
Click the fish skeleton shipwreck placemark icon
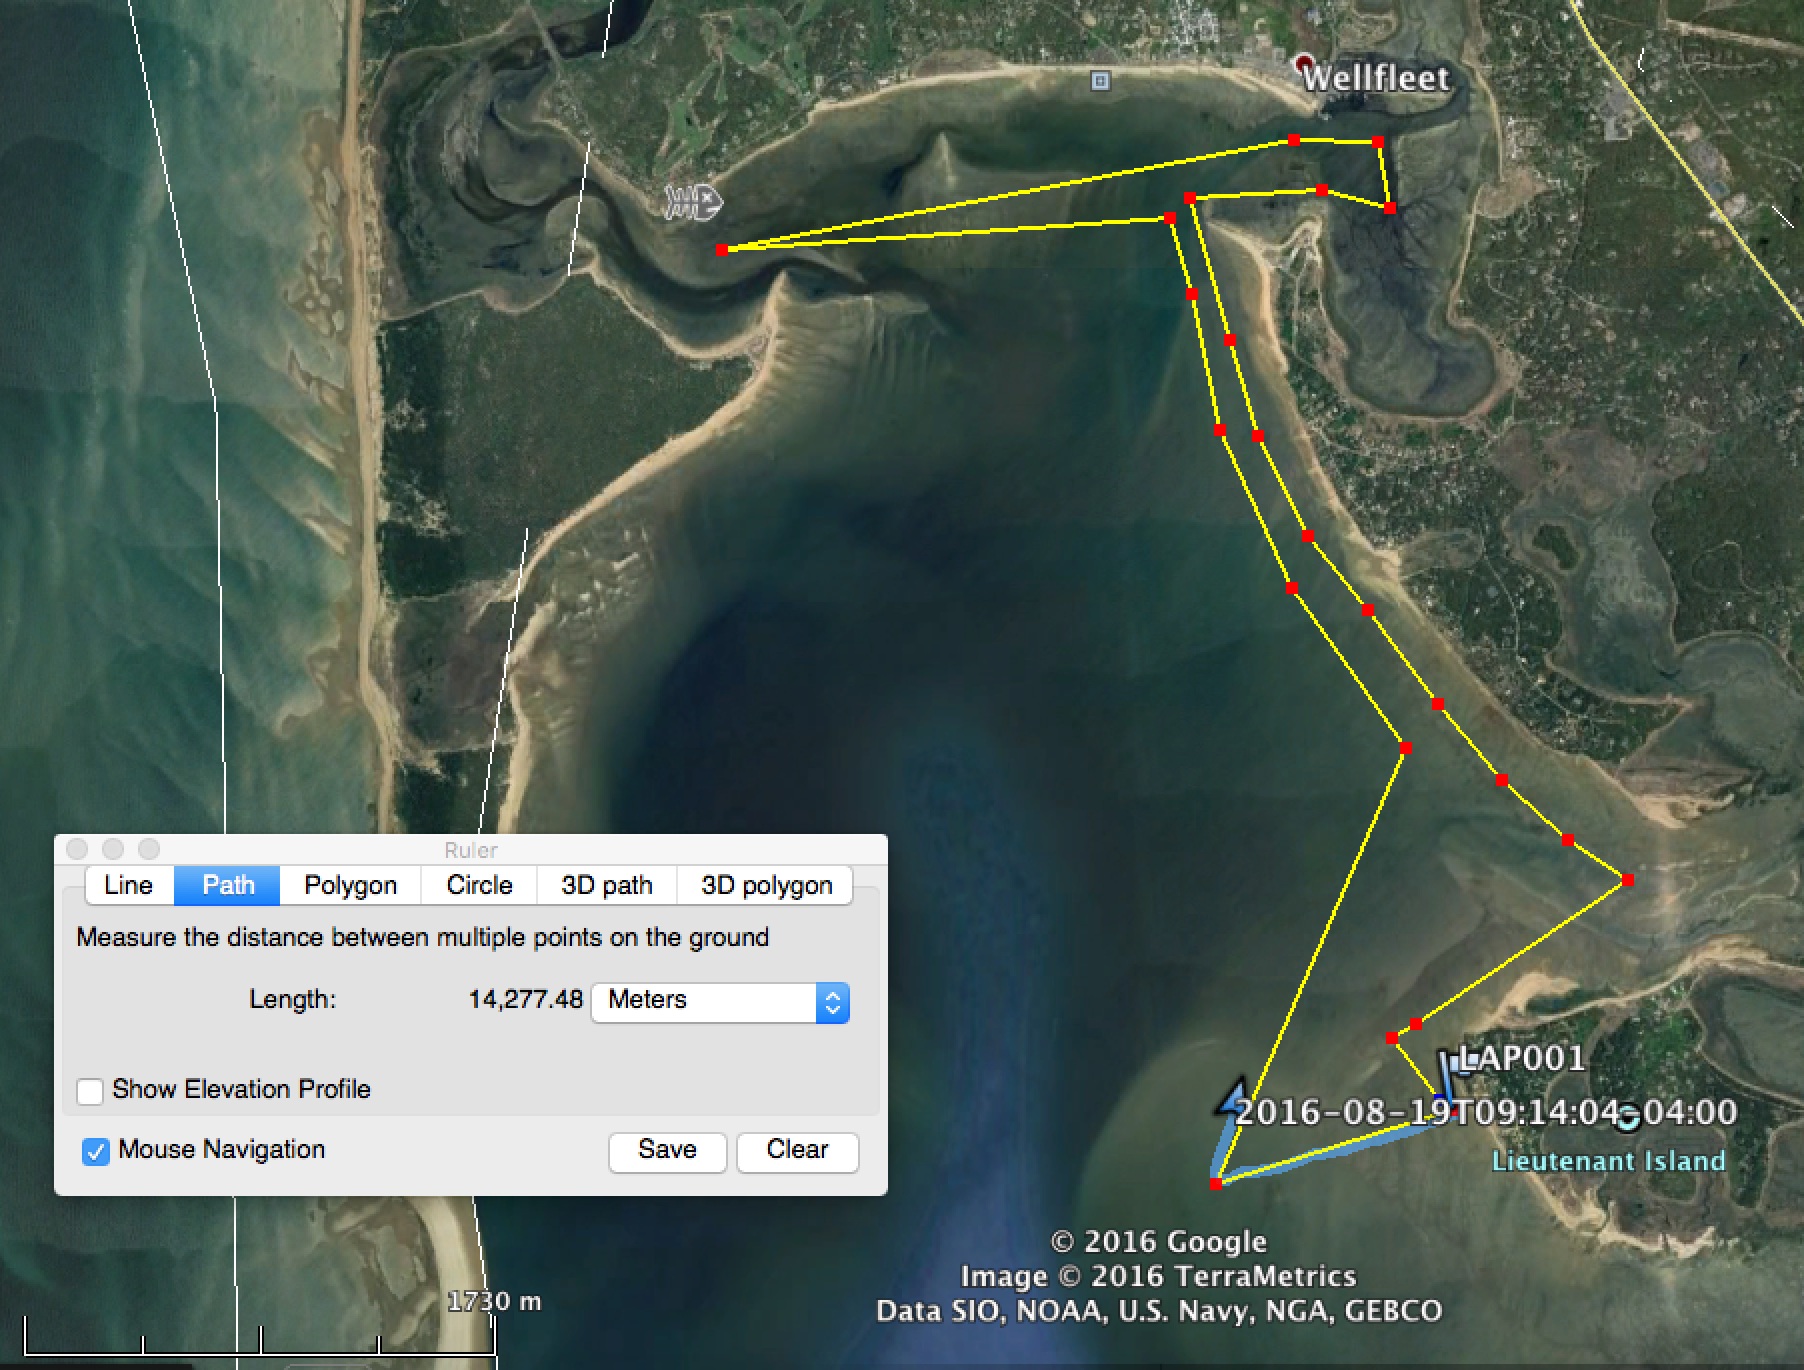coord(692,201)
